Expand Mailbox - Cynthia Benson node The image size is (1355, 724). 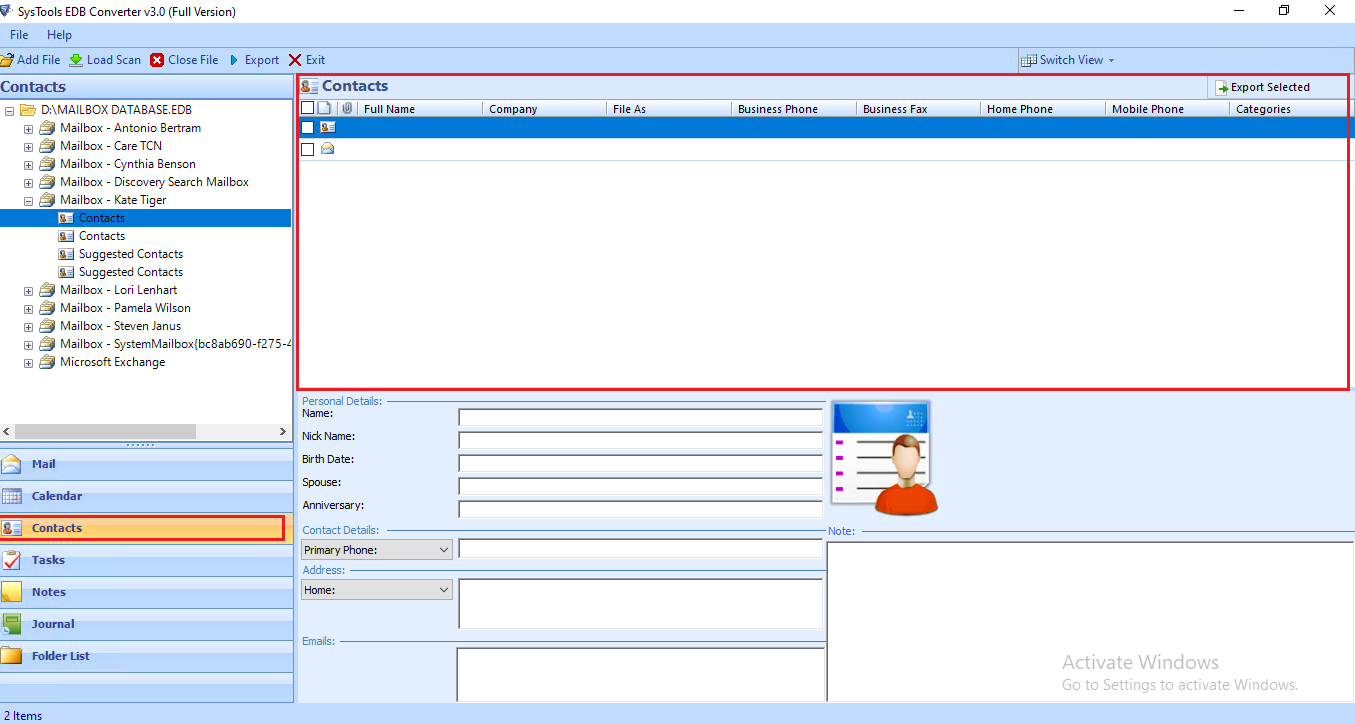click(28, 164)
